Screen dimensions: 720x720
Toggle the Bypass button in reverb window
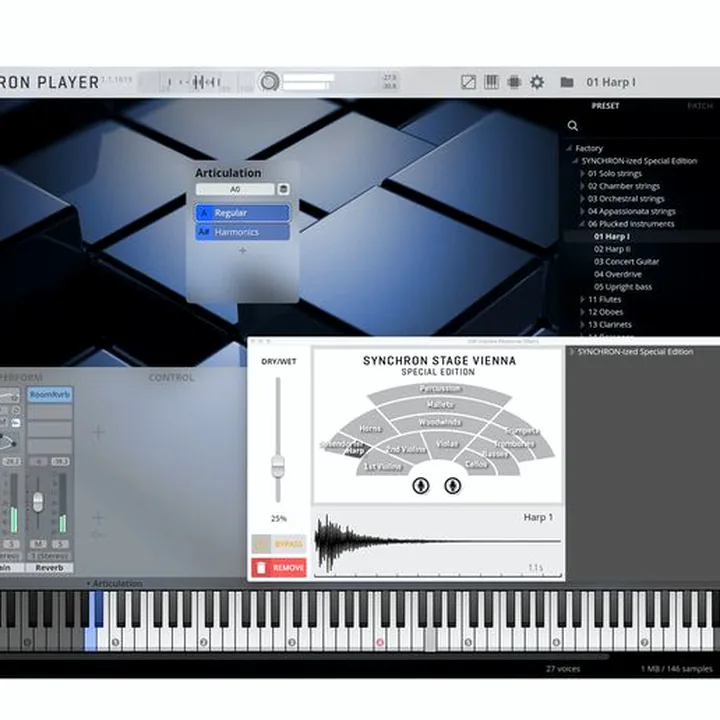tap(279, 544)
